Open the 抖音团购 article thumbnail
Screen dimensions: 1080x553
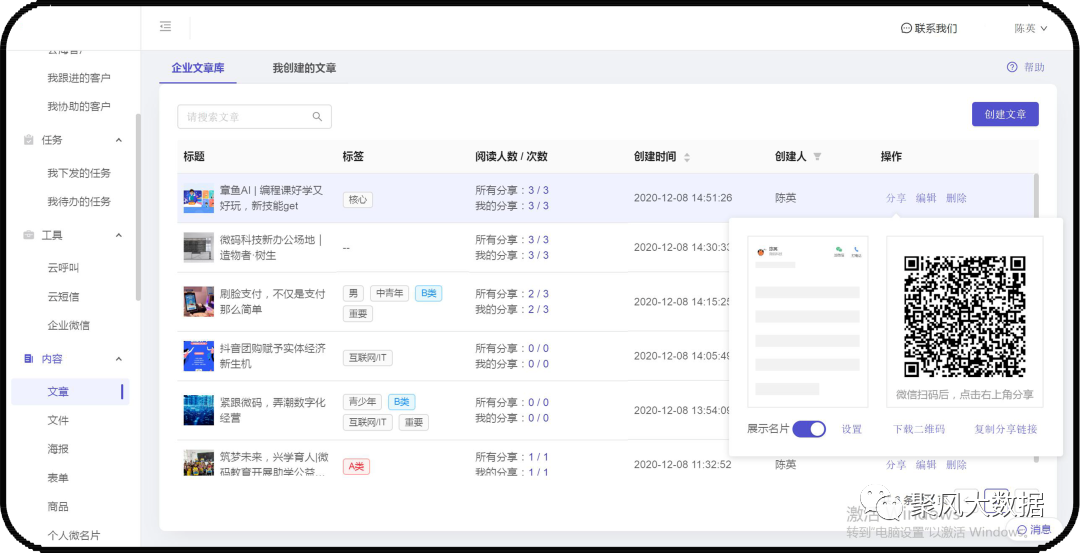tap(198, 356)
